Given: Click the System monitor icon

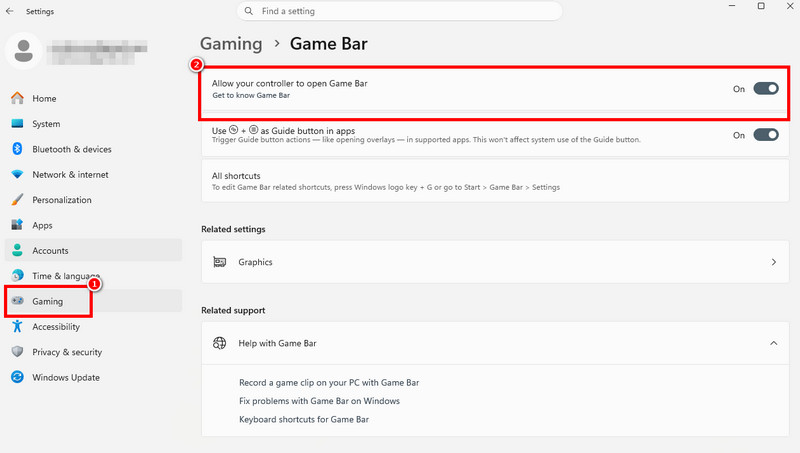Looking at the screenshot, I should (x=17, y=123).
